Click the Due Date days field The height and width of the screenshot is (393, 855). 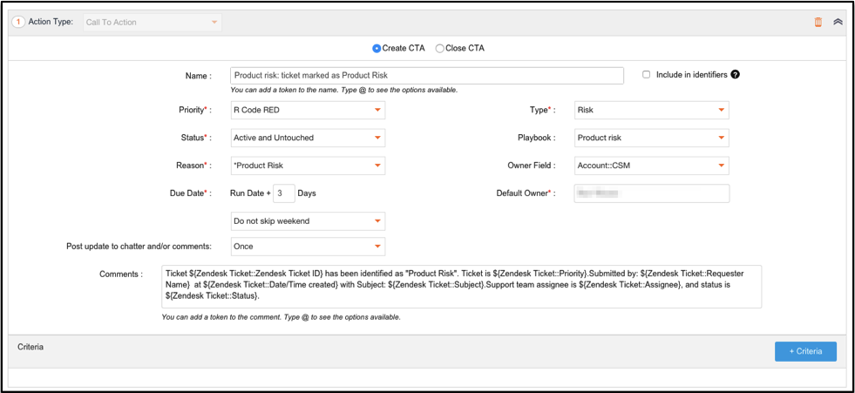284,194
